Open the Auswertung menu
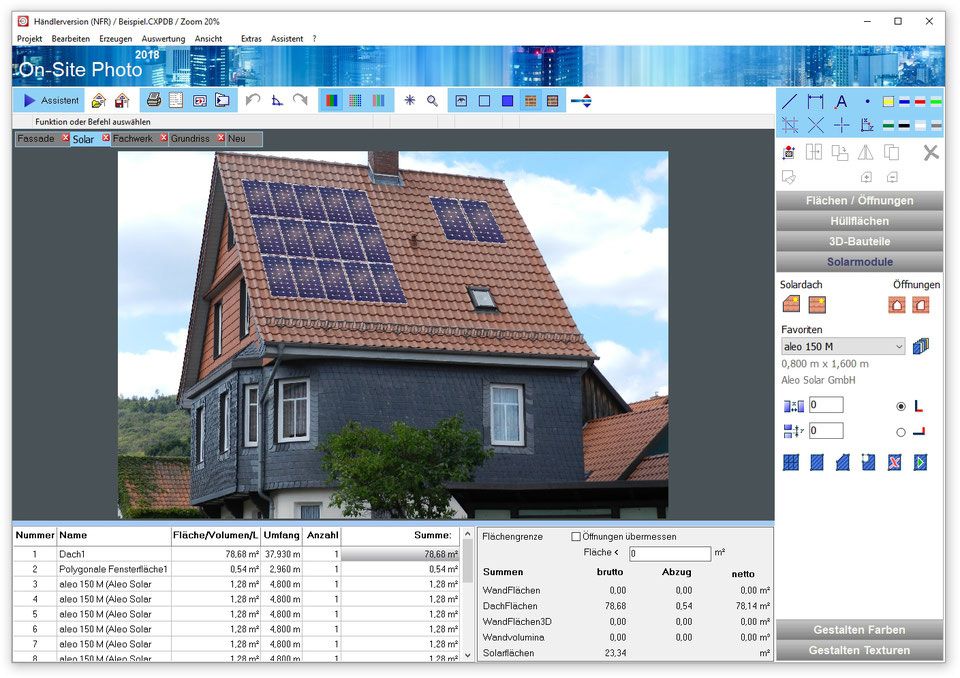Screen dimensions: 960x678 (x=164, y=38)
